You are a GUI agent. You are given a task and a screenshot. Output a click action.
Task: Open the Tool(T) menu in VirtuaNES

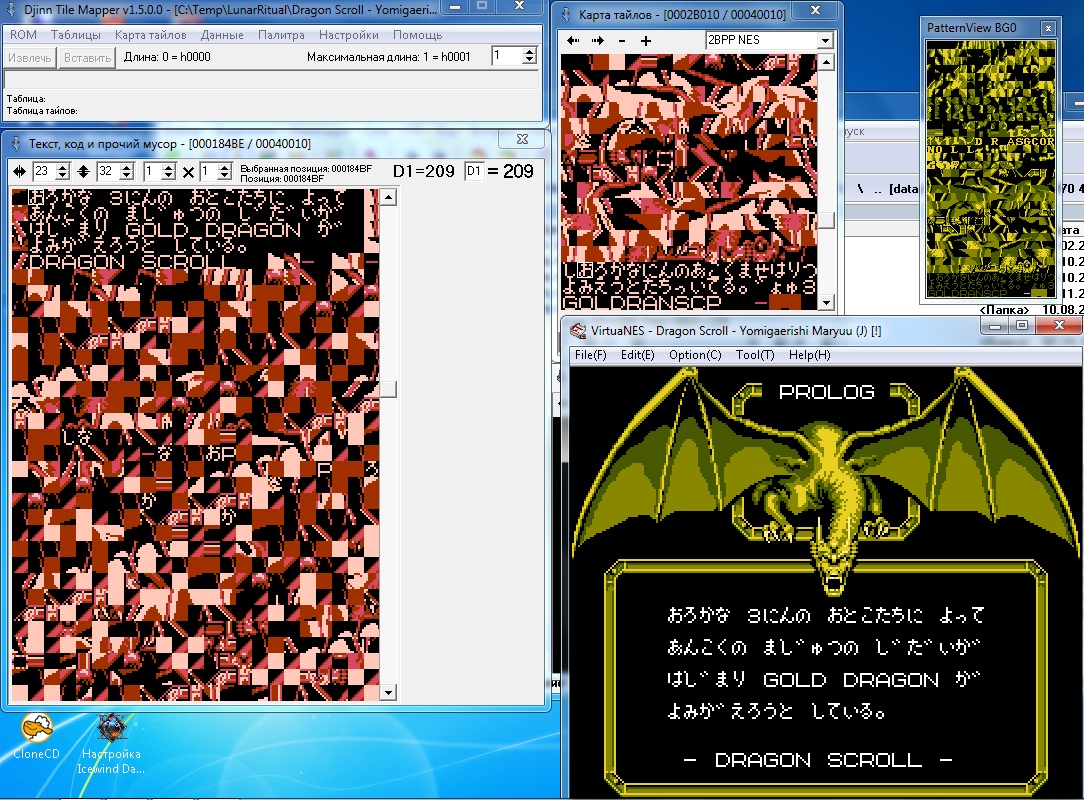755,355
